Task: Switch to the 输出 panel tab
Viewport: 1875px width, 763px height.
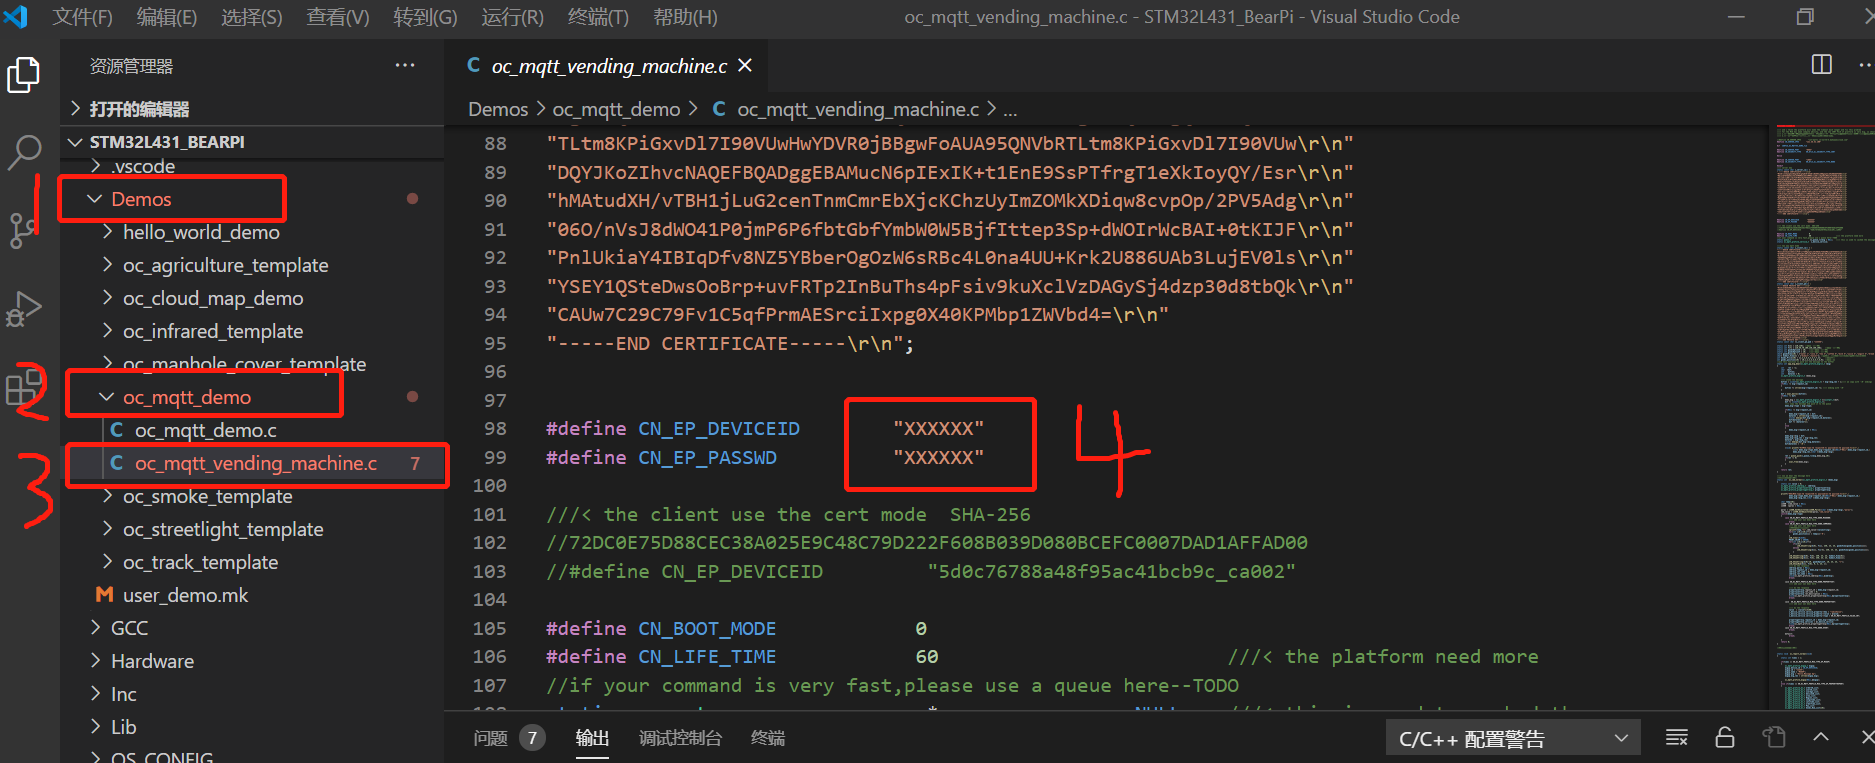Action: [592, 738]
